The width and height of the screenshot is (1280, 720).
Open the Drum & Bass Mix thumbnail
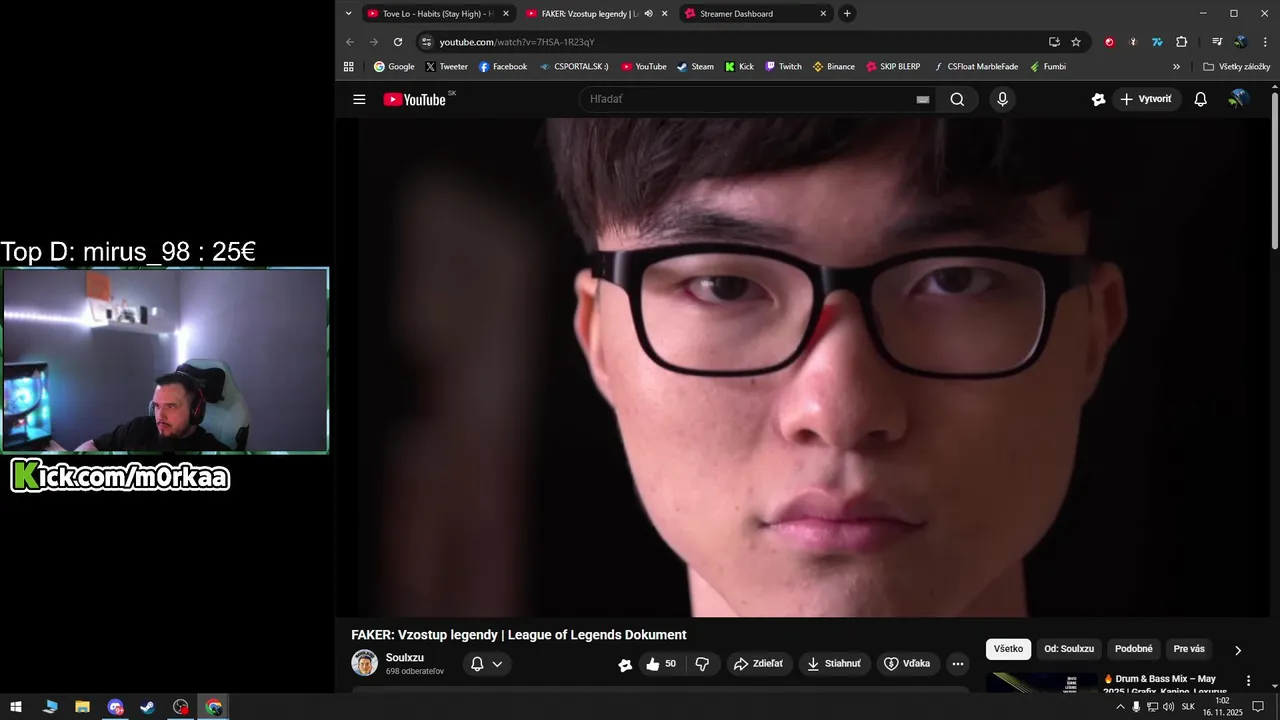click(1042, 682)
